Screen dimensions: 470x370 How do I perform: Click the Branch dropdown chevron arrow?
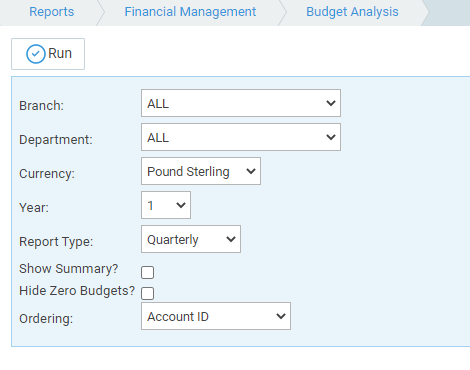[331, 103]
